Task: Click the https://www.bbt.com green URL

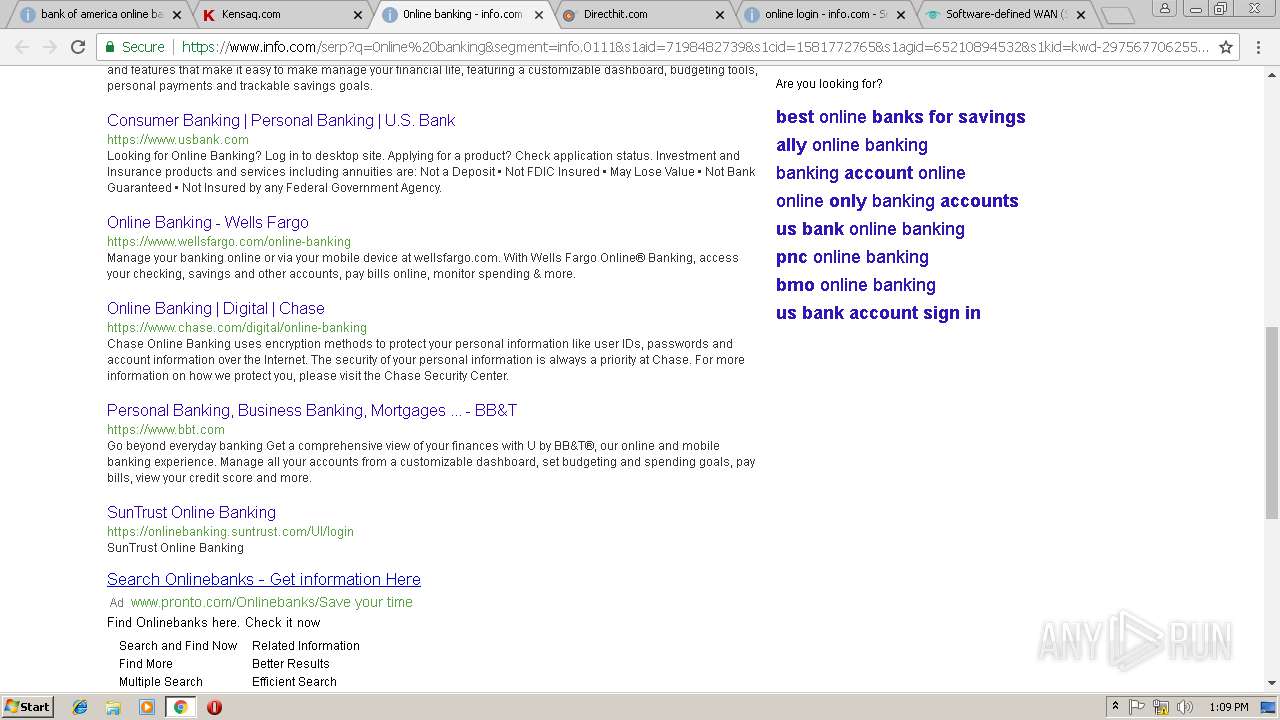Action: [166, 430]
